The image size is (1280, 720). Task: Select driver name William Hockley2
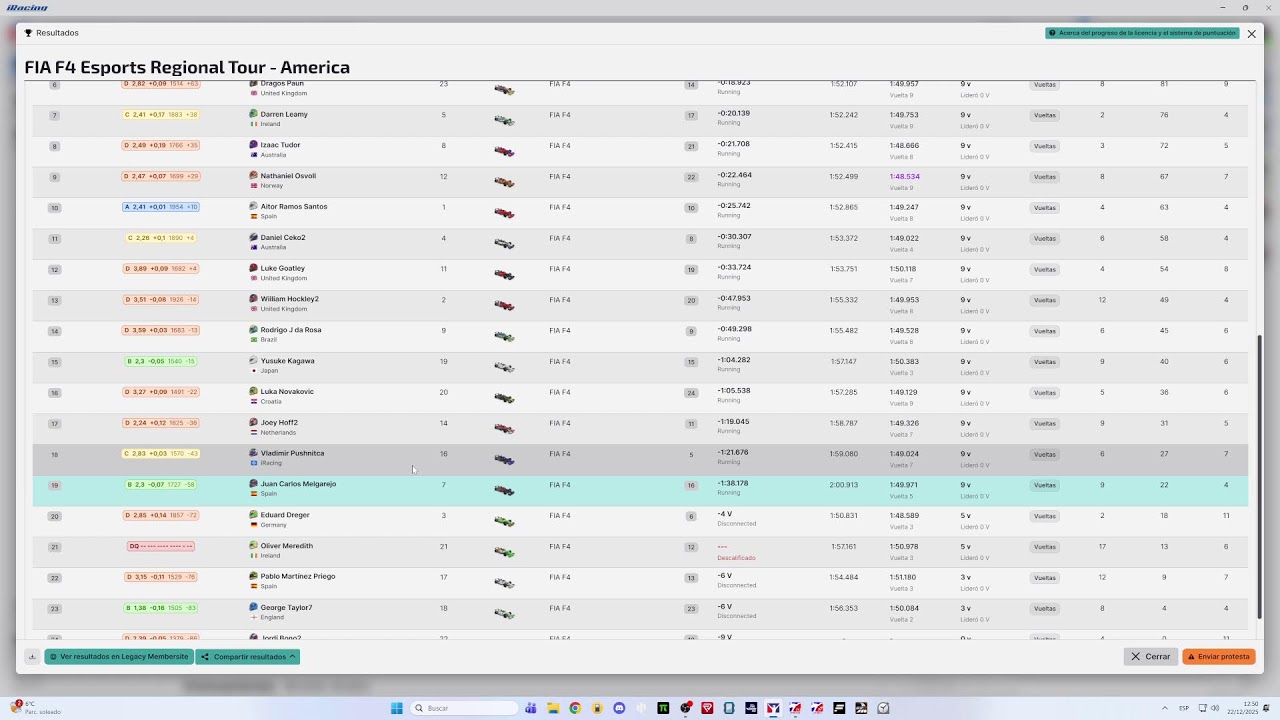coord(290,299)
